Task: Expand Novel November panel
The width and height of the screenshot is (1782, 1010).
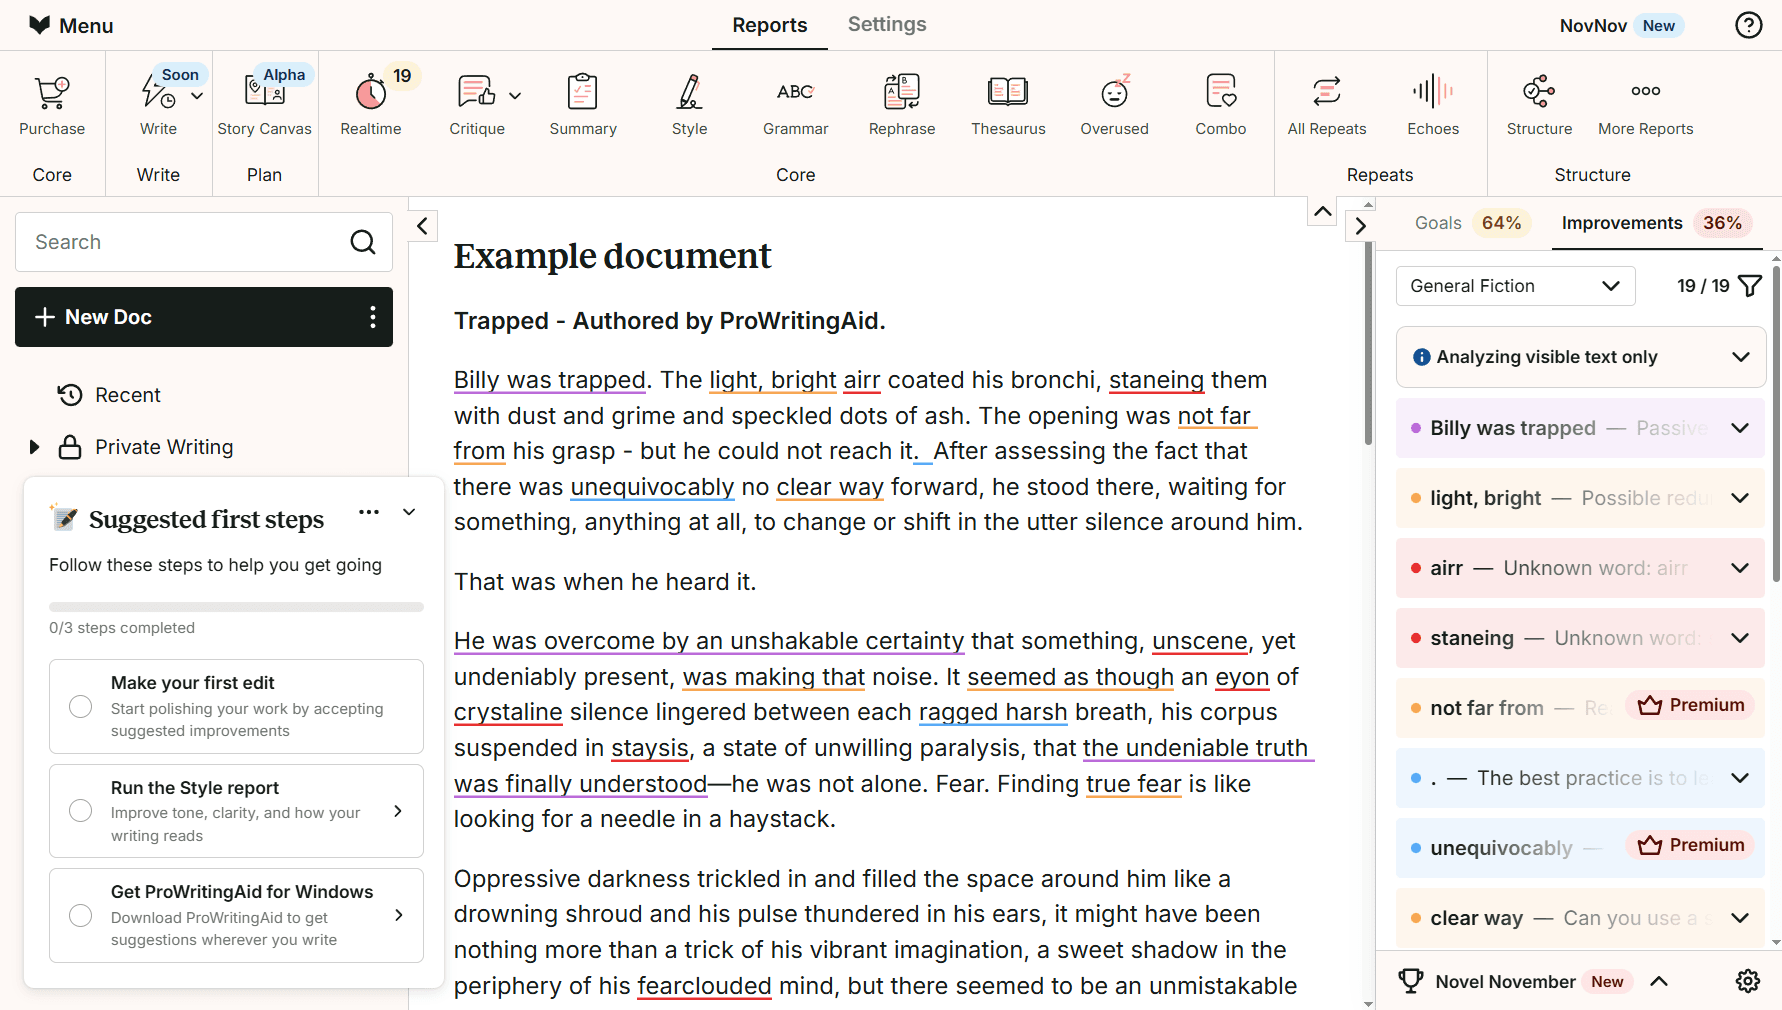Action: (1659, 981)
